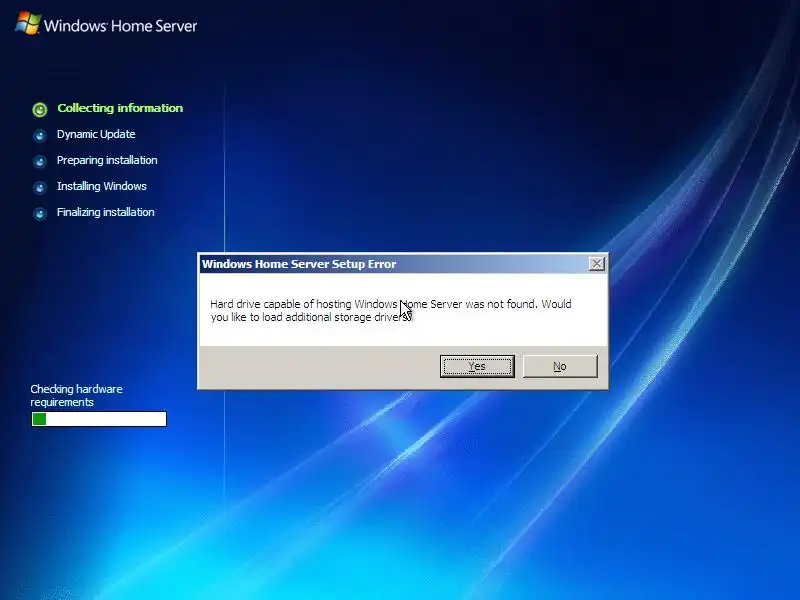Screen dimensions: 800x600
Task: Click Yes to load storage drivers
Action: point(477,366)
